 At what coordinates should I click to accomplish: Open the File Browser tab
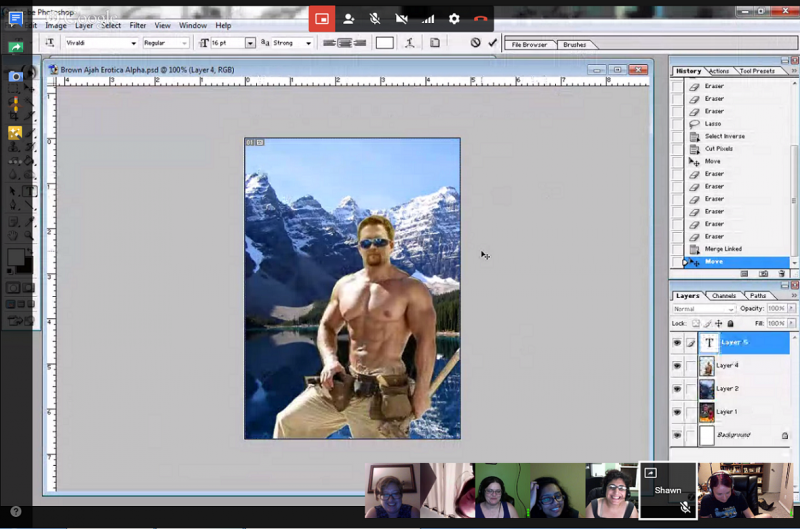530,45
